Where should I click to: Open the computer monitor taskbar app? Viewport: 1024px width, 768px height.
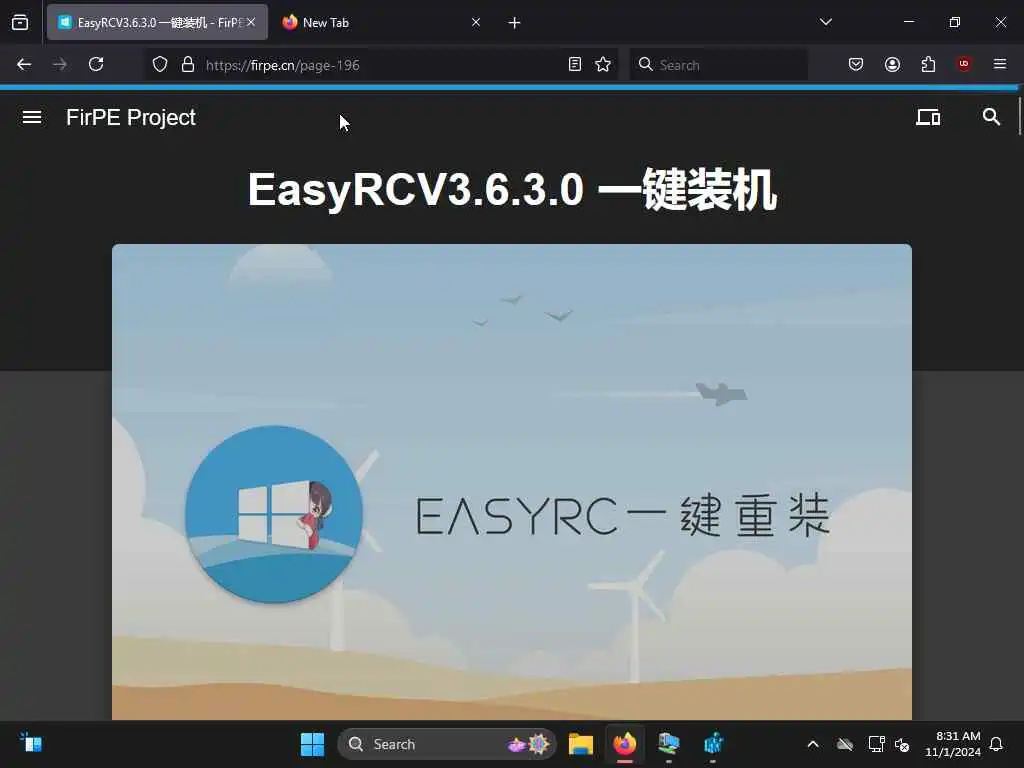[669, 744]
